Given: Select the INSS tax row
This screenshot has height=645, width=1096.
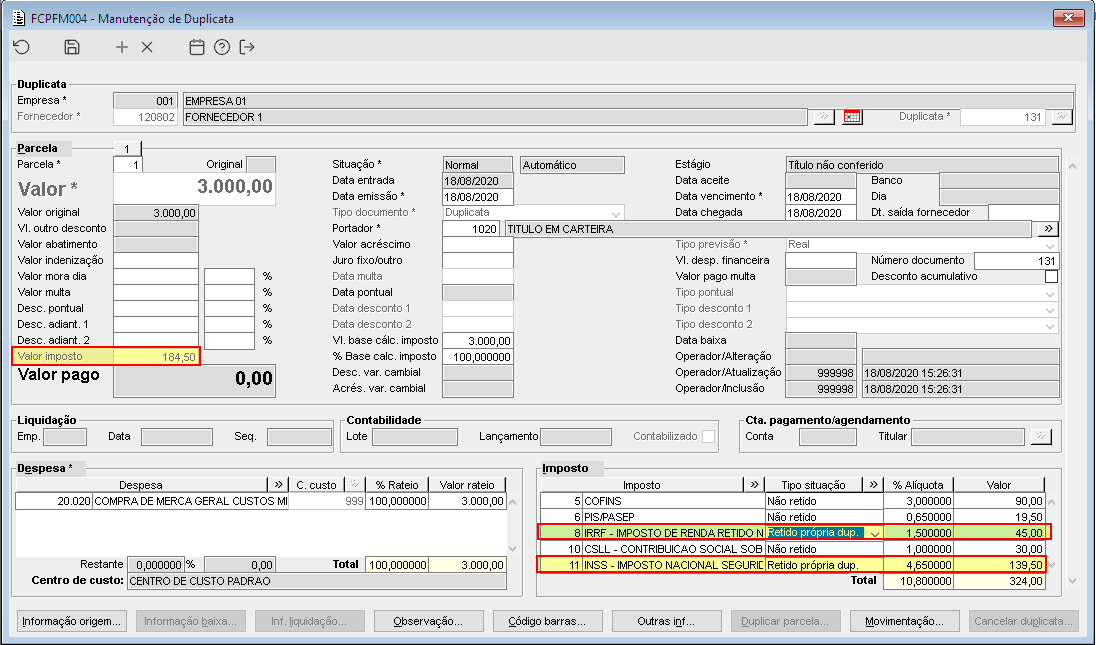Looking at the screenshot, I should [793, 565].
